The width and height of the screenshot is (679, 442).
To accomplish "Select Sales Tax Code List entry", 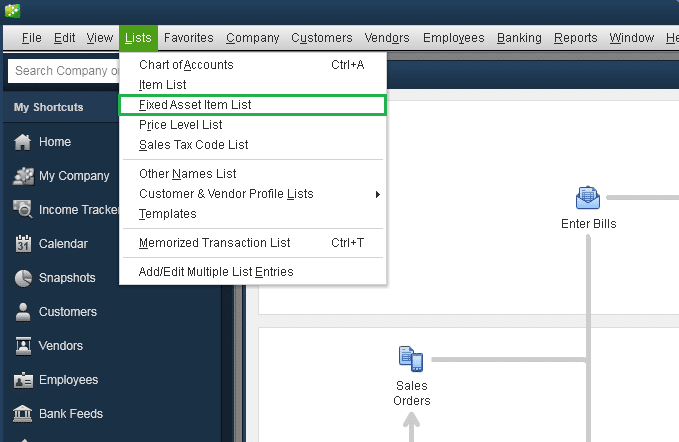I will (x=252, y=145).
